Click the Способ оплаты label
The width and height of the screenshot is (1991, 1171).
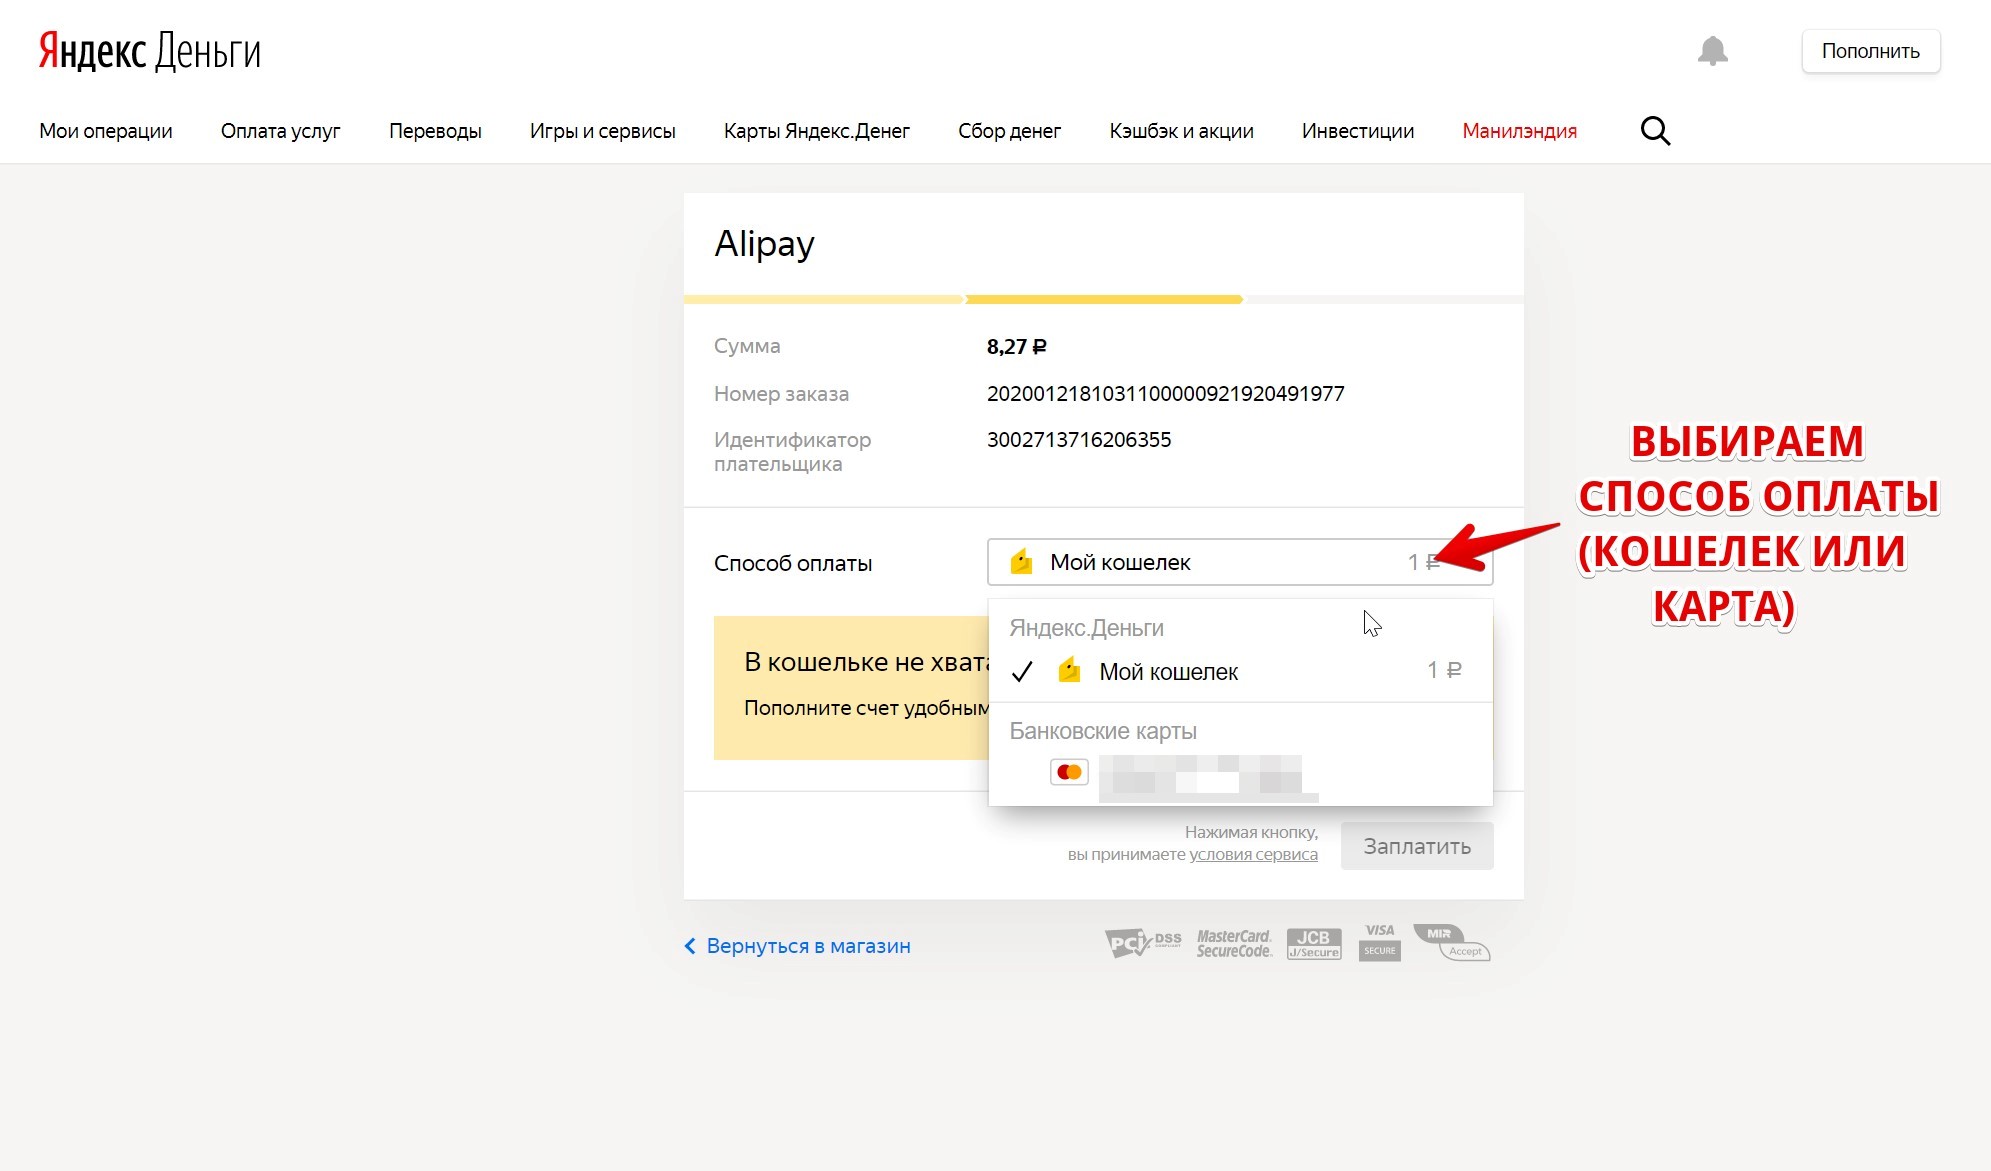tap(793, 563)
